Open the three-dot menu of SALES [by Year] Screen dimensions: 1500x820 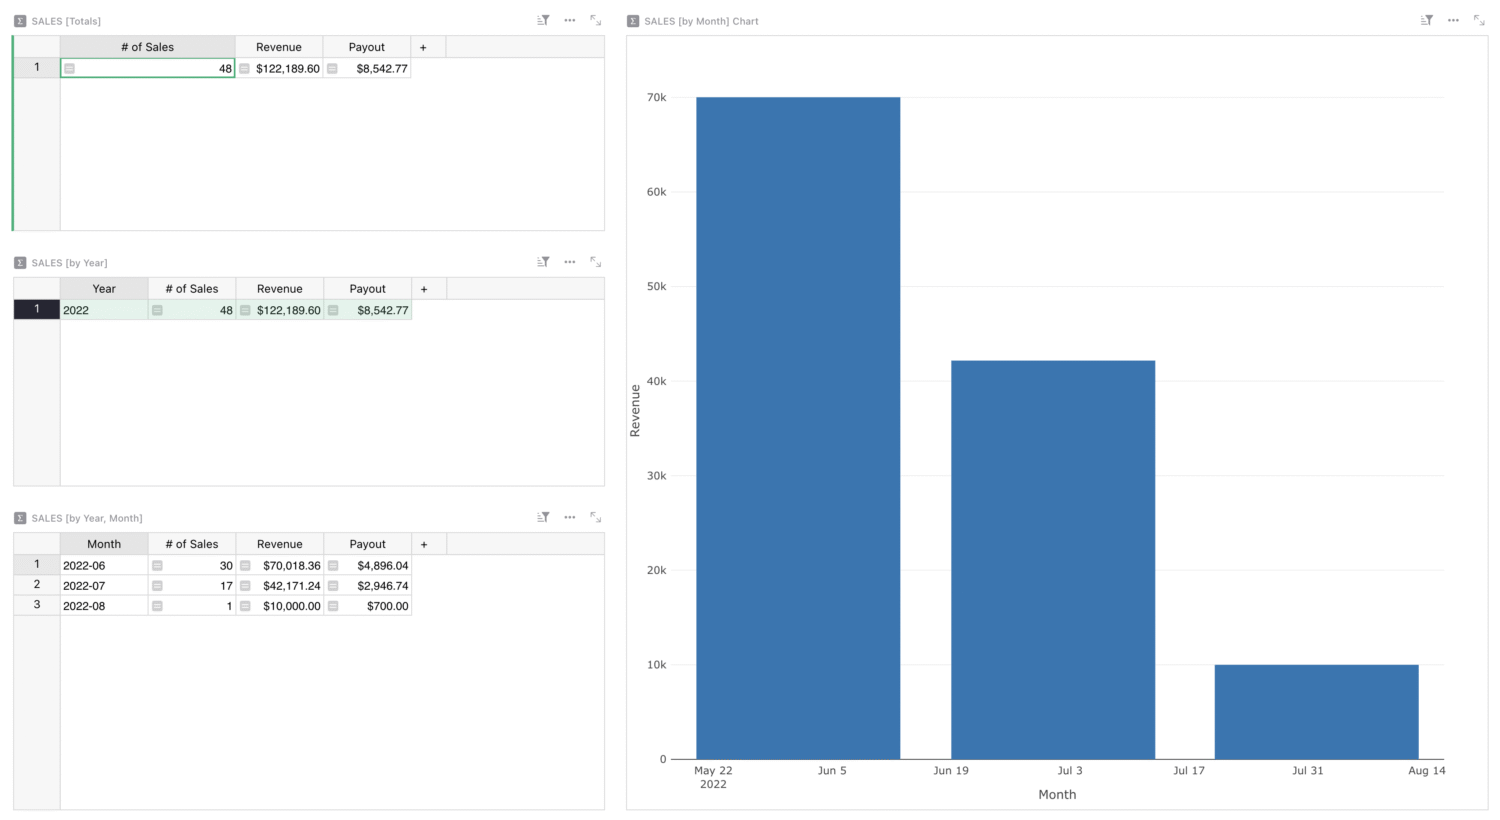(x=570, y=262)
